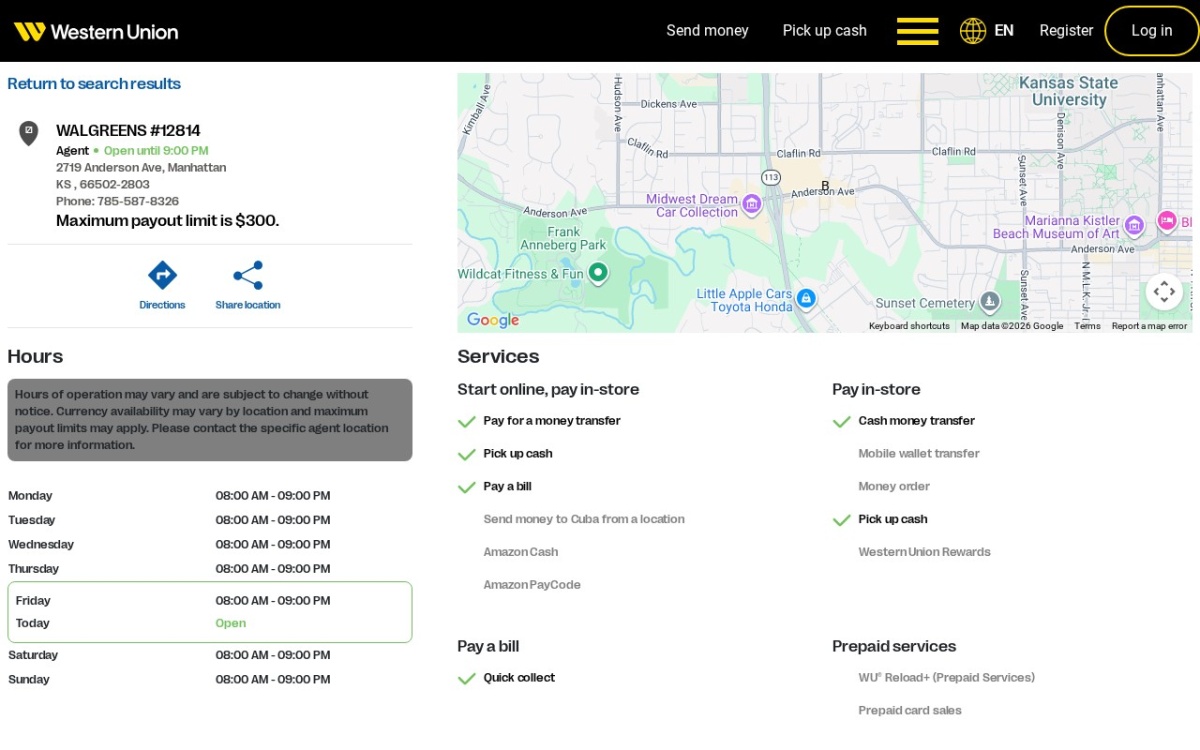Click Report a map error link
Screen dimensions: 1200x750
pos(1149,326)
